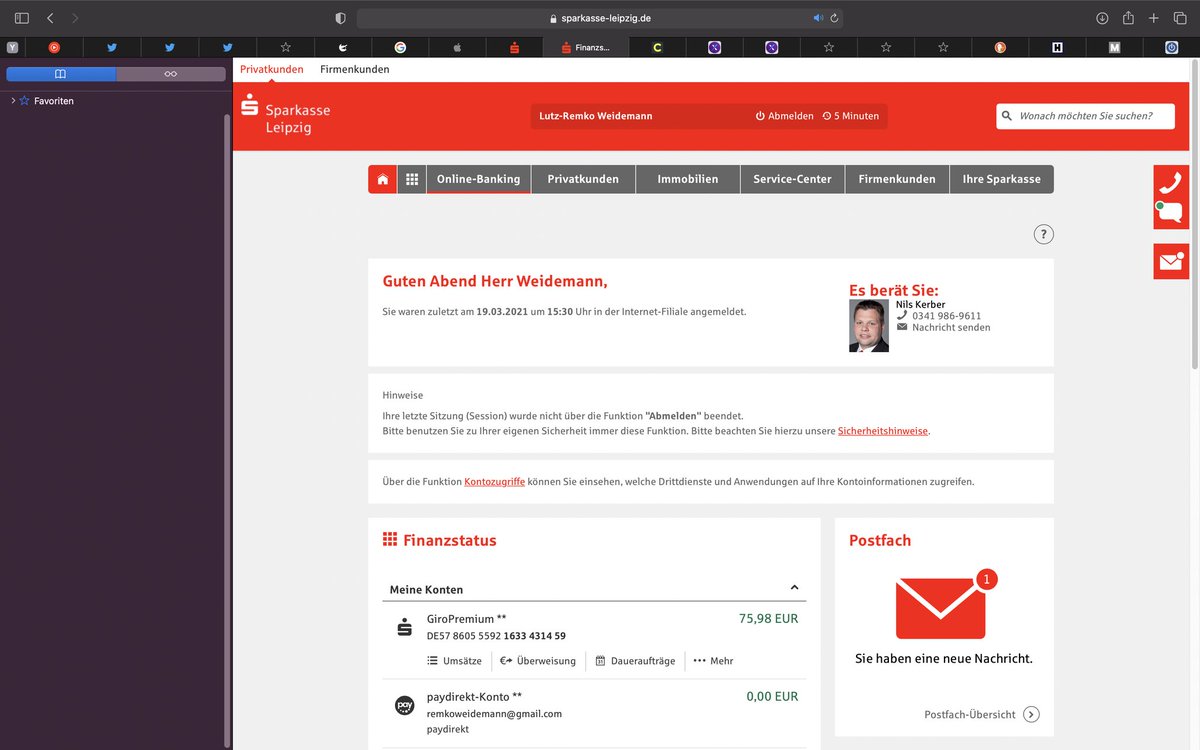Switch to the Y Combinator tab

click(x=12, y=47)
